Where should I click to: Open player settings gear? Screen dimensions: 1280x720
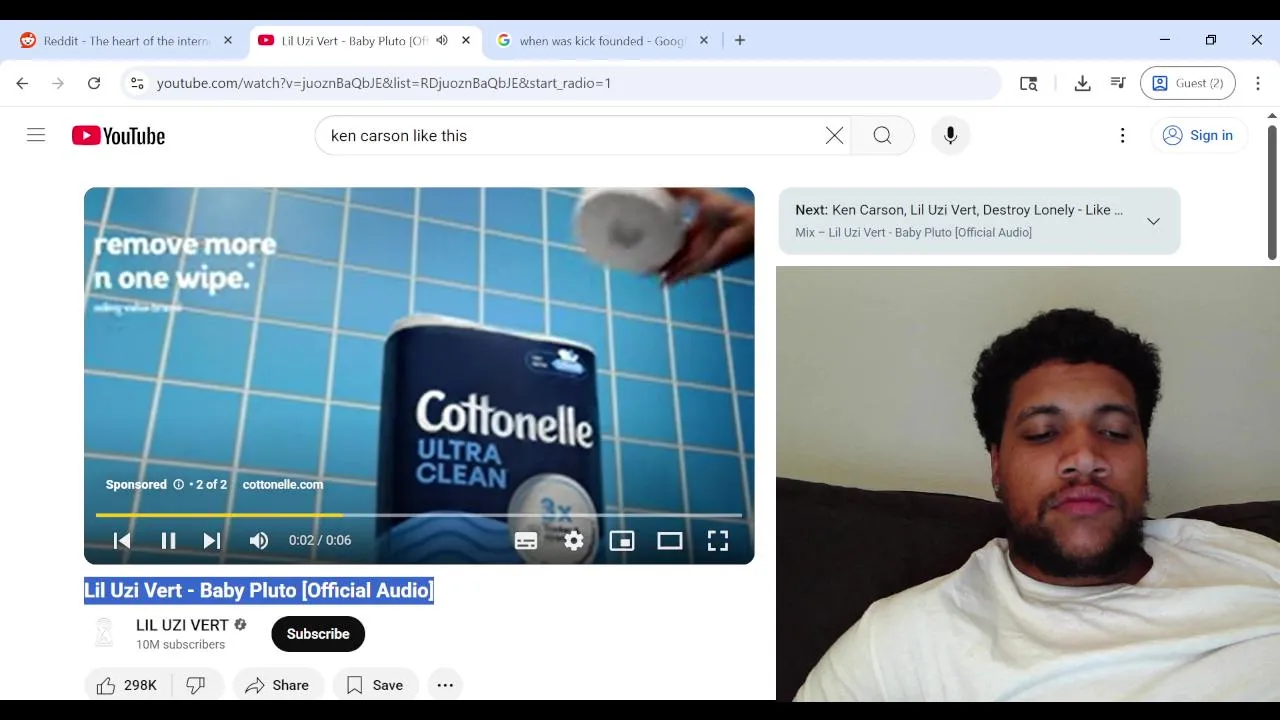tap(574, 541)
